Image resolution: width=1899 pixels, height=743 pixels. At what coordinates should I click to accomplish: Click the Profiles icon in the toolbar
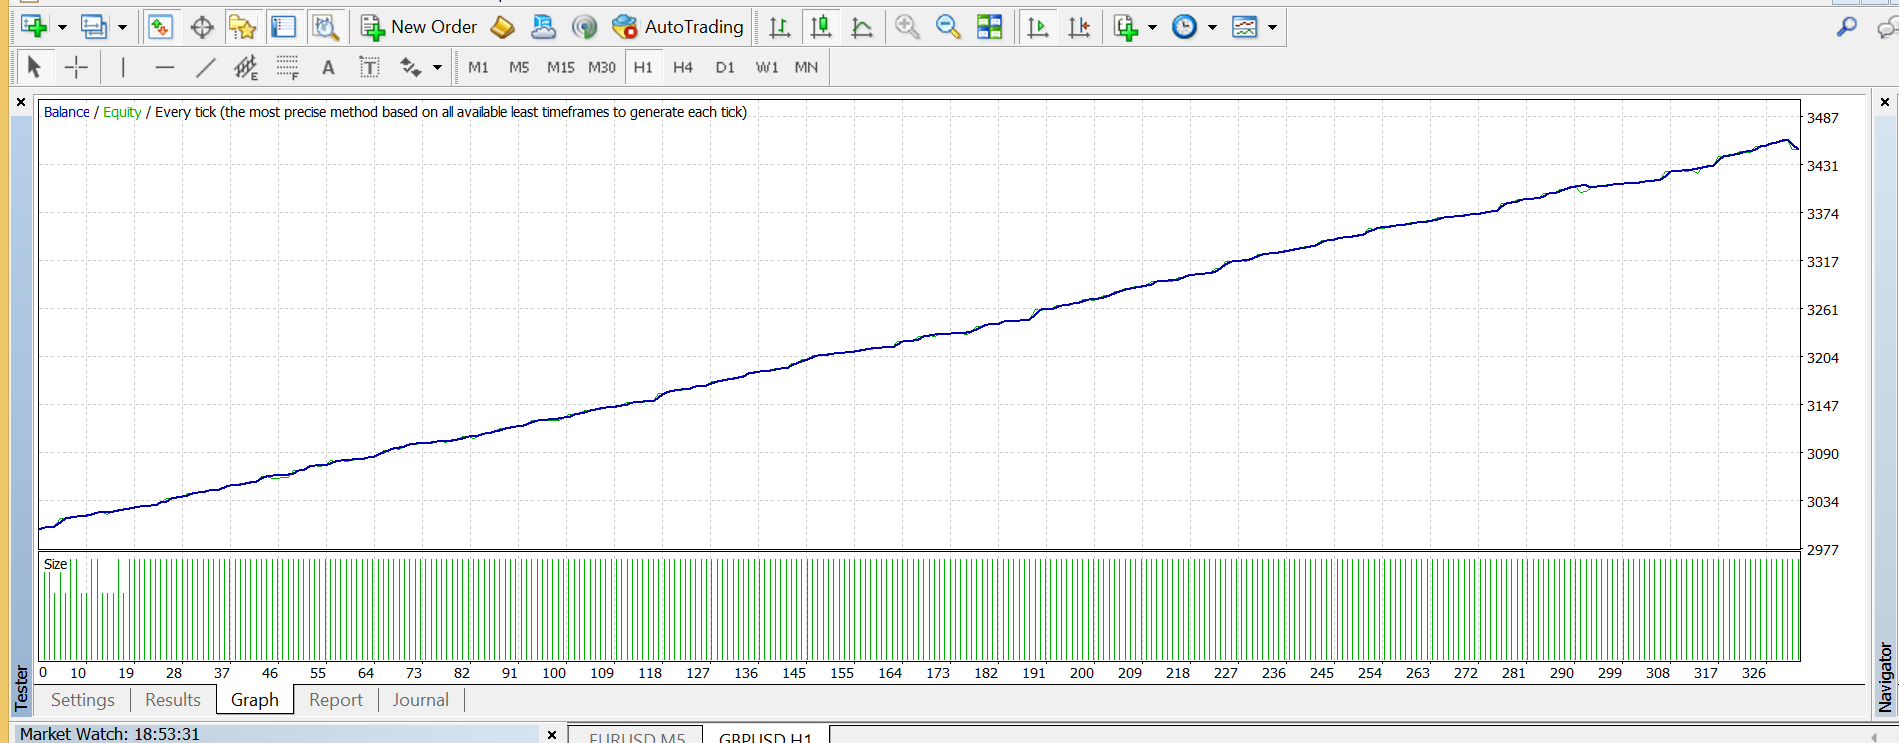tap(94, 27)
